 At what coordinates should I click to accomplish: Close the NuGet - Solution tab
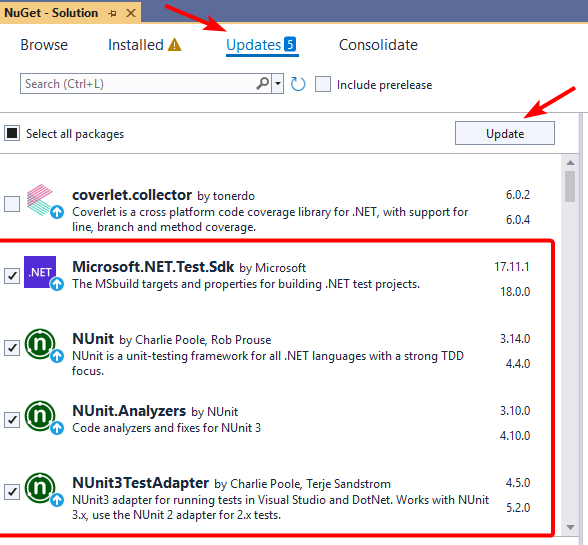pos(131,14)
